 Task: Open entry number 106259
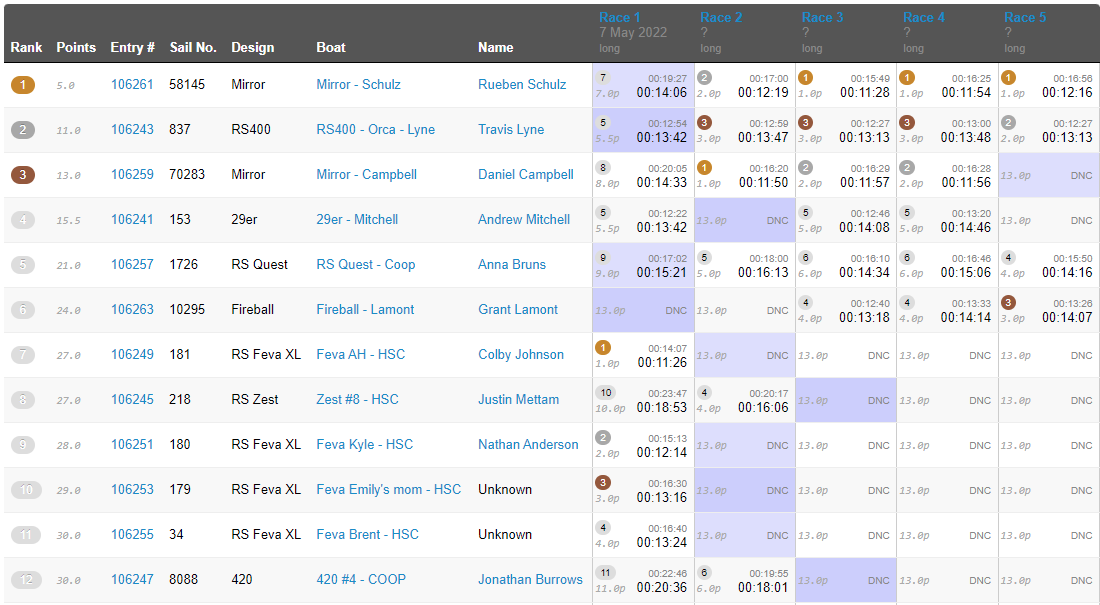pos(132,174)
